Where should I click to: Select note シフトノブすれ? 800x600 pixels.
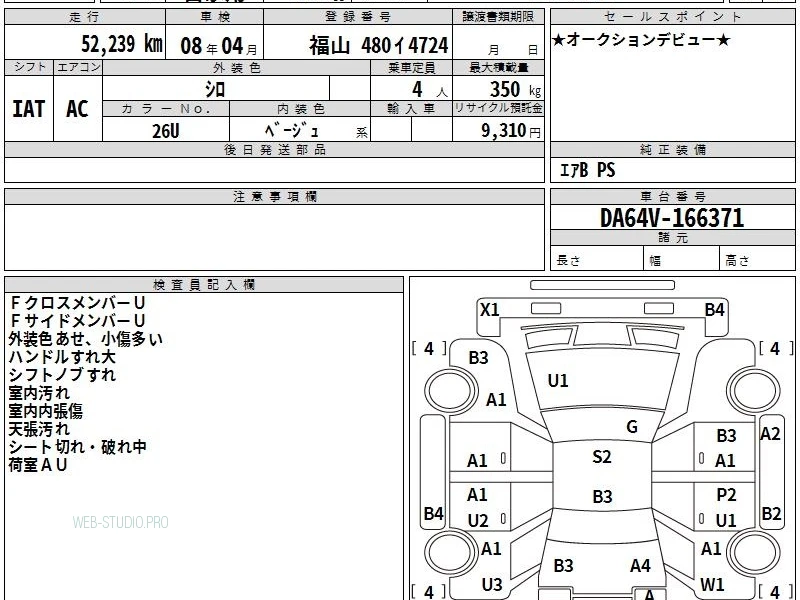(62, 375)
